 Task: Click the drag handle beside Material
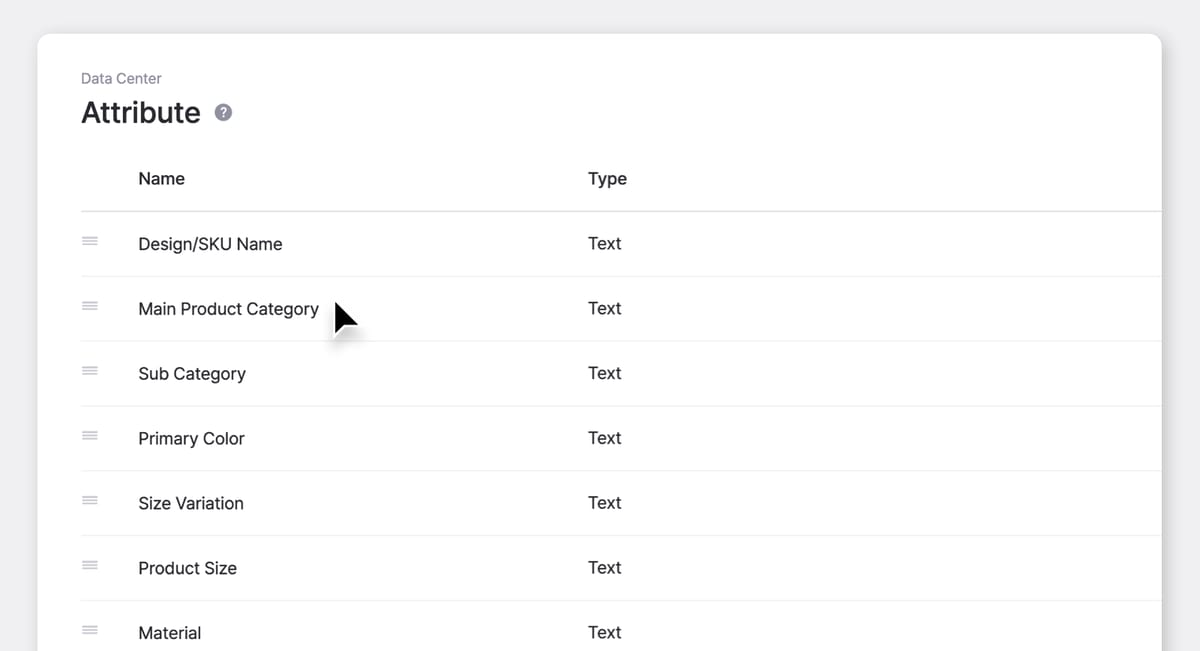pos(89,631)
